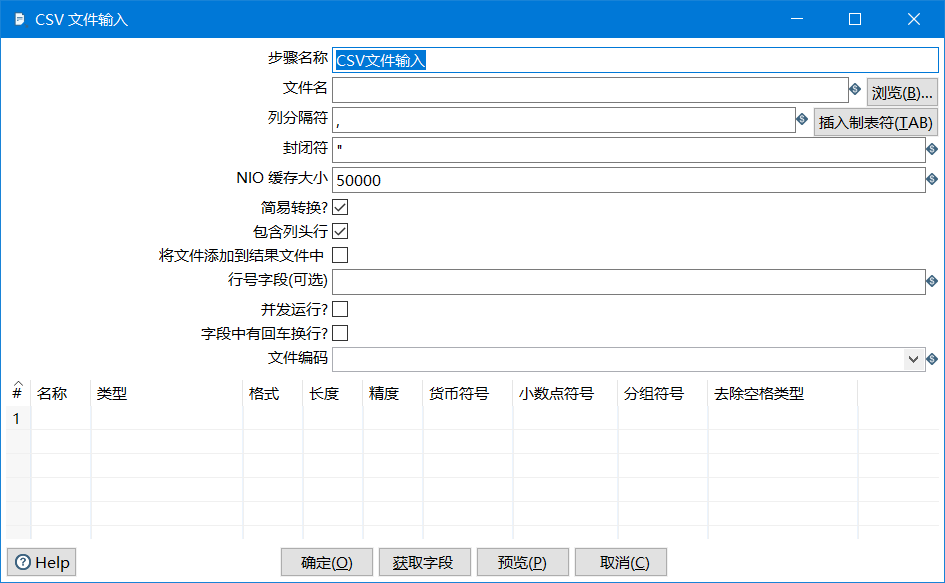Click the 浏览(B)... button
This screenshot has height=583, width=945.
tap(902, 92)
